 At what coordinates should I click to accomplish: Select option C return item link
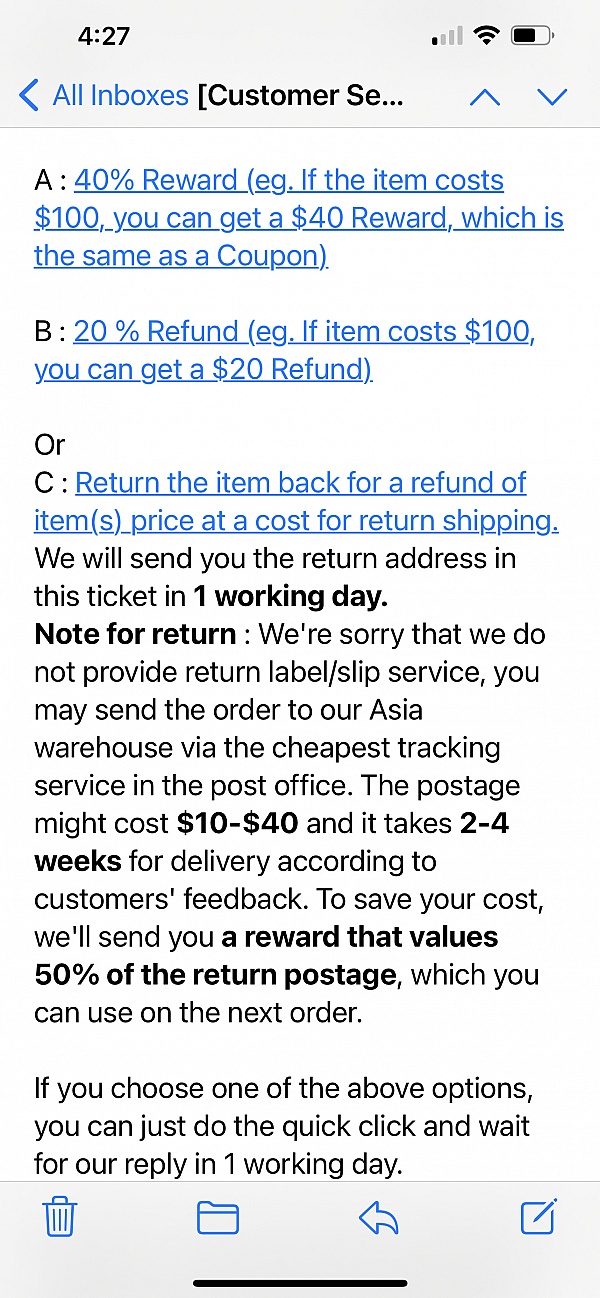pos(300,502)
